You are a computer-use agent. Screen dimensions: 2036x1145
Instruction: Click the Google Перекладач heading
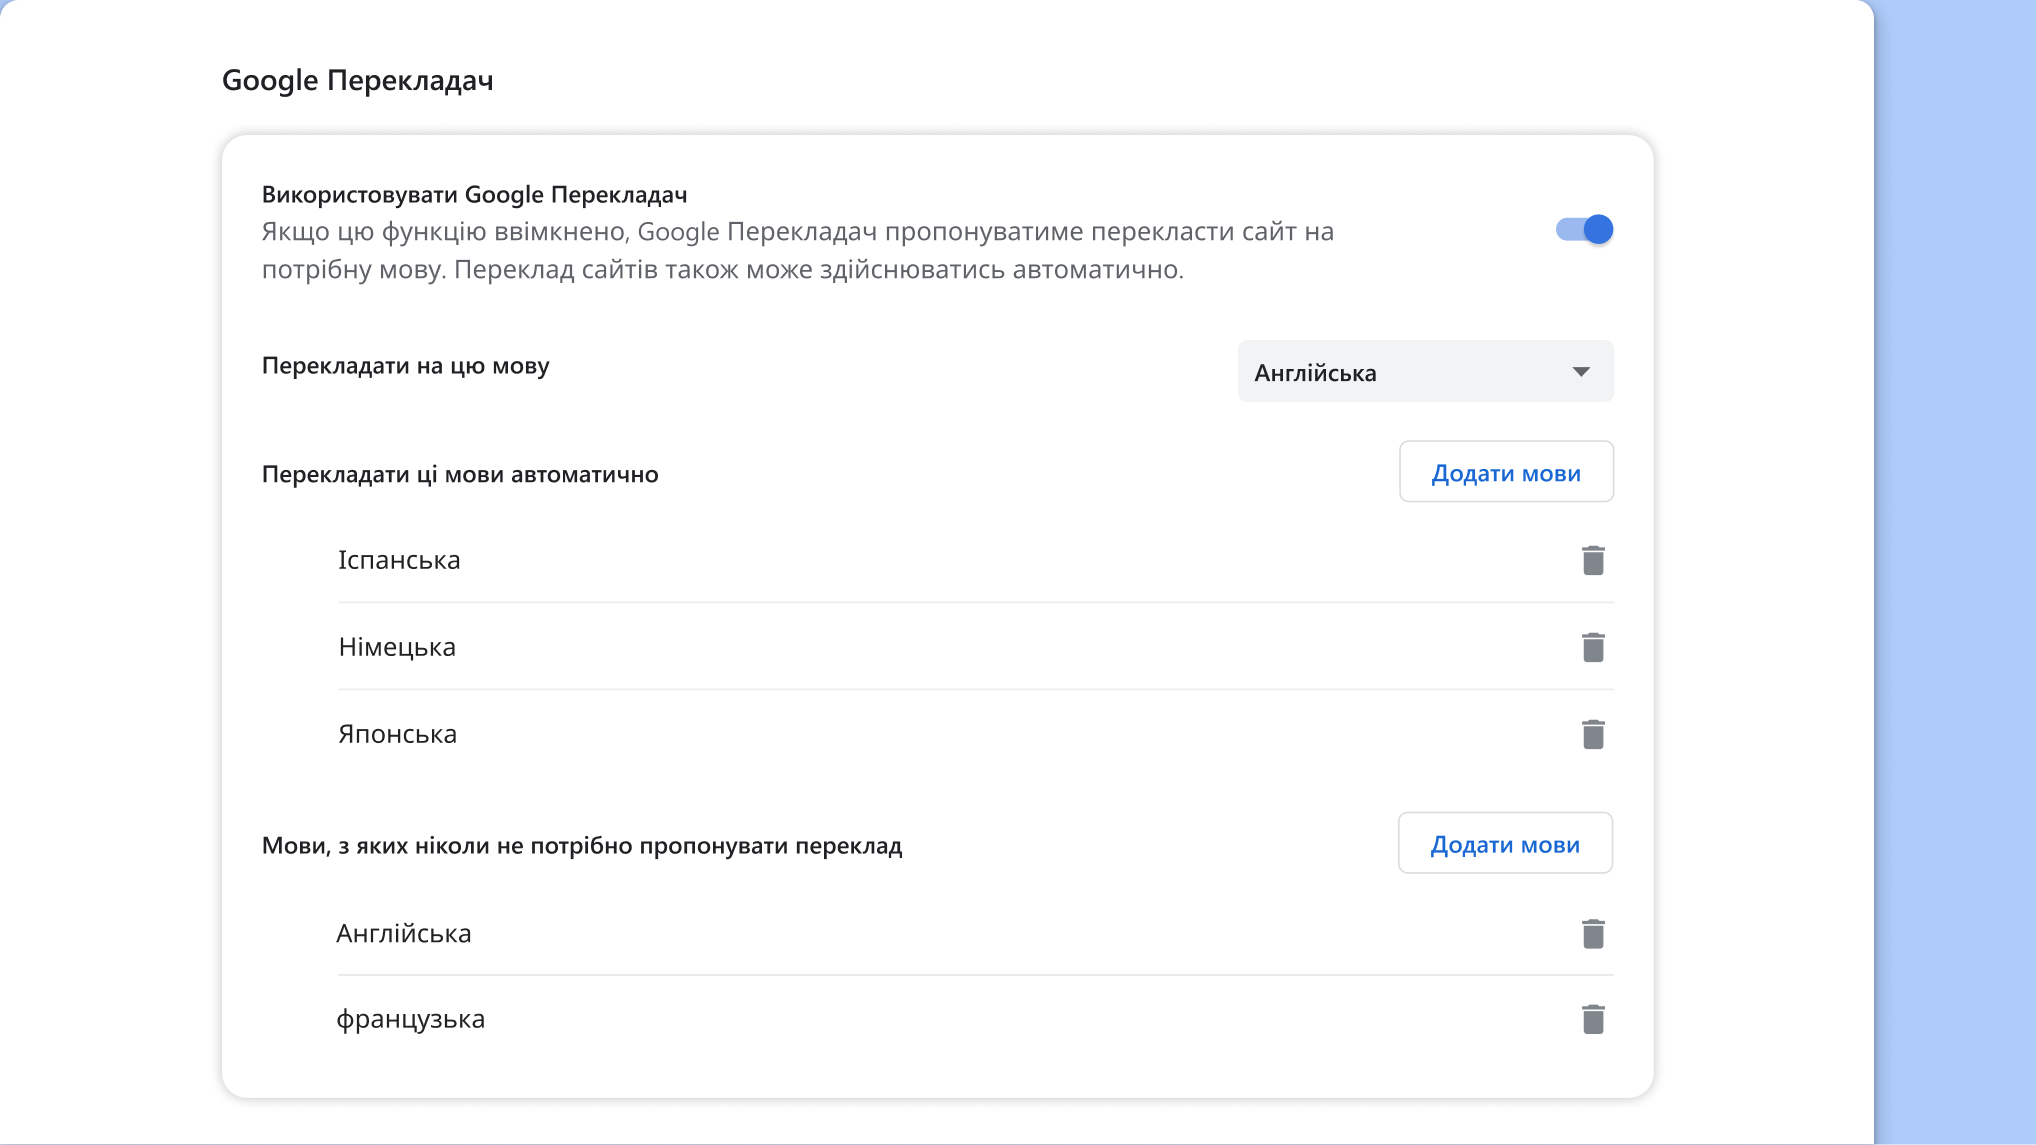coord(359,79)
